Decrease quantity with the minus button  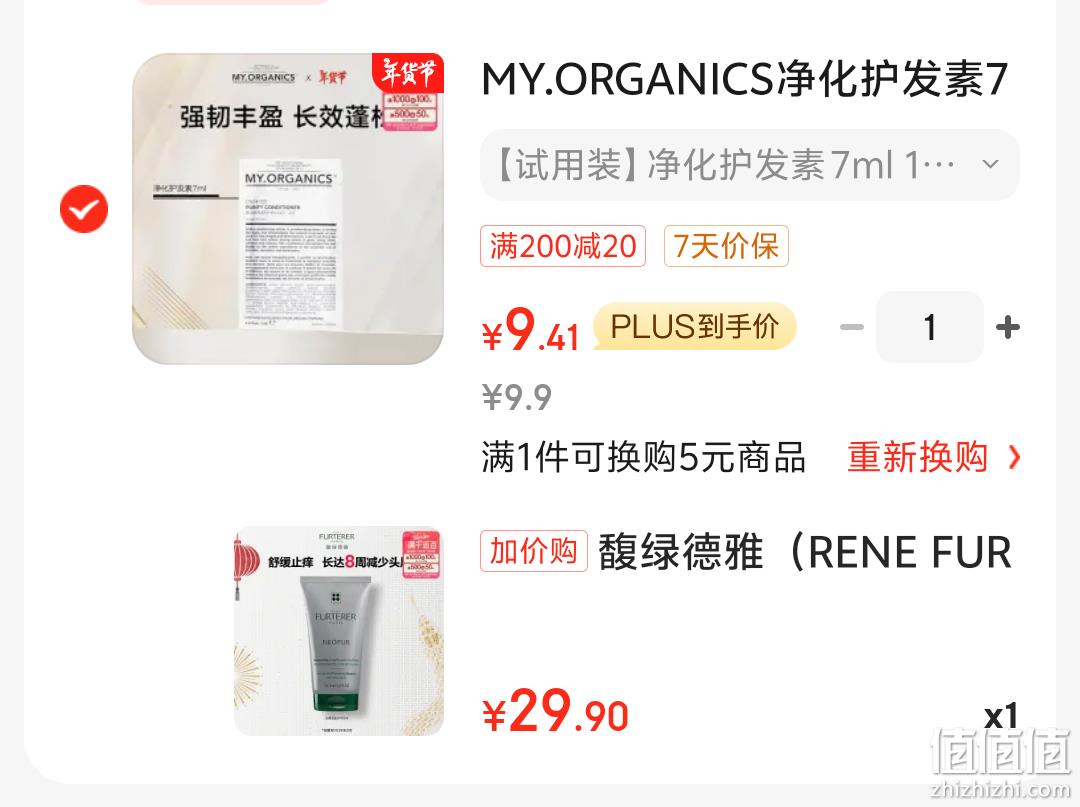(x=852, y=327)
